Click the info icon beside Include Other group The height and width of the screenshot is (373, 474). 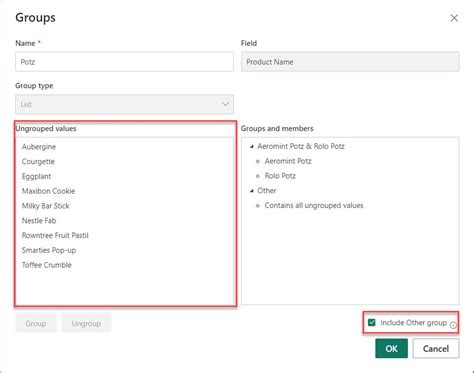click(453, 325)
